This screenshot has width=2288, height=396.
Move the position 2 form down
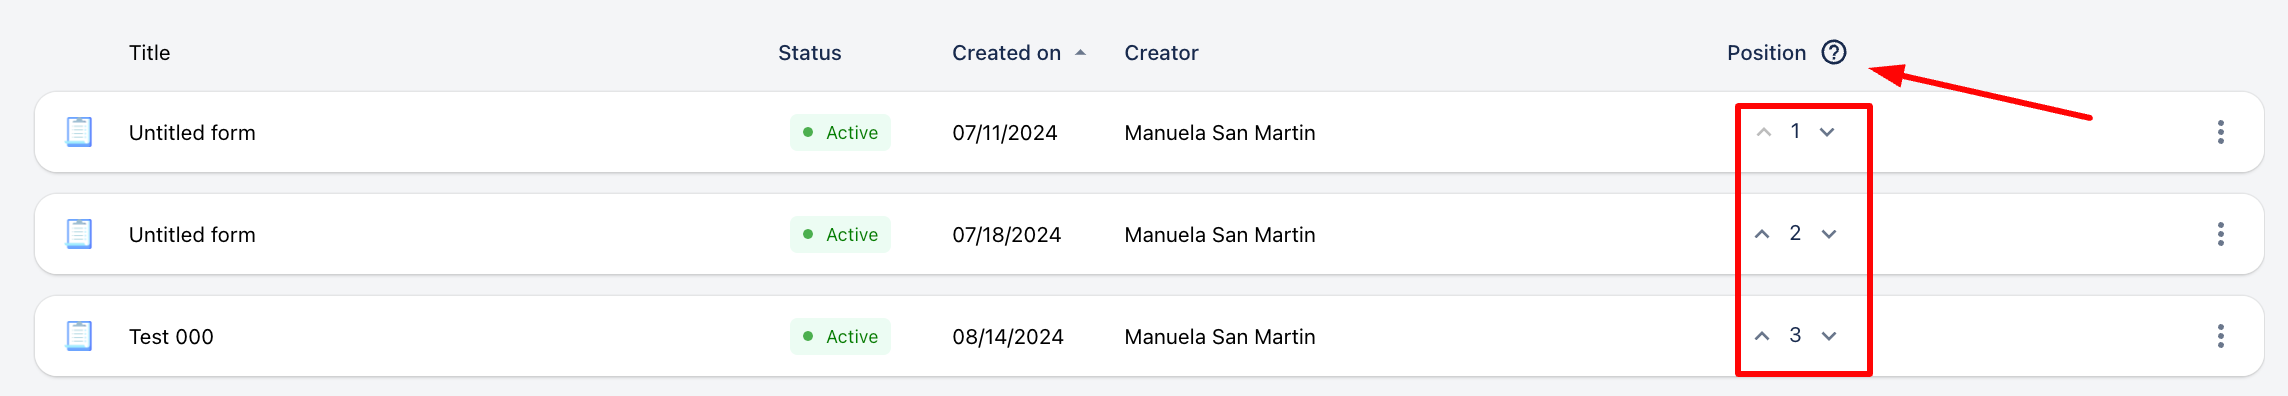[1829, 234]
